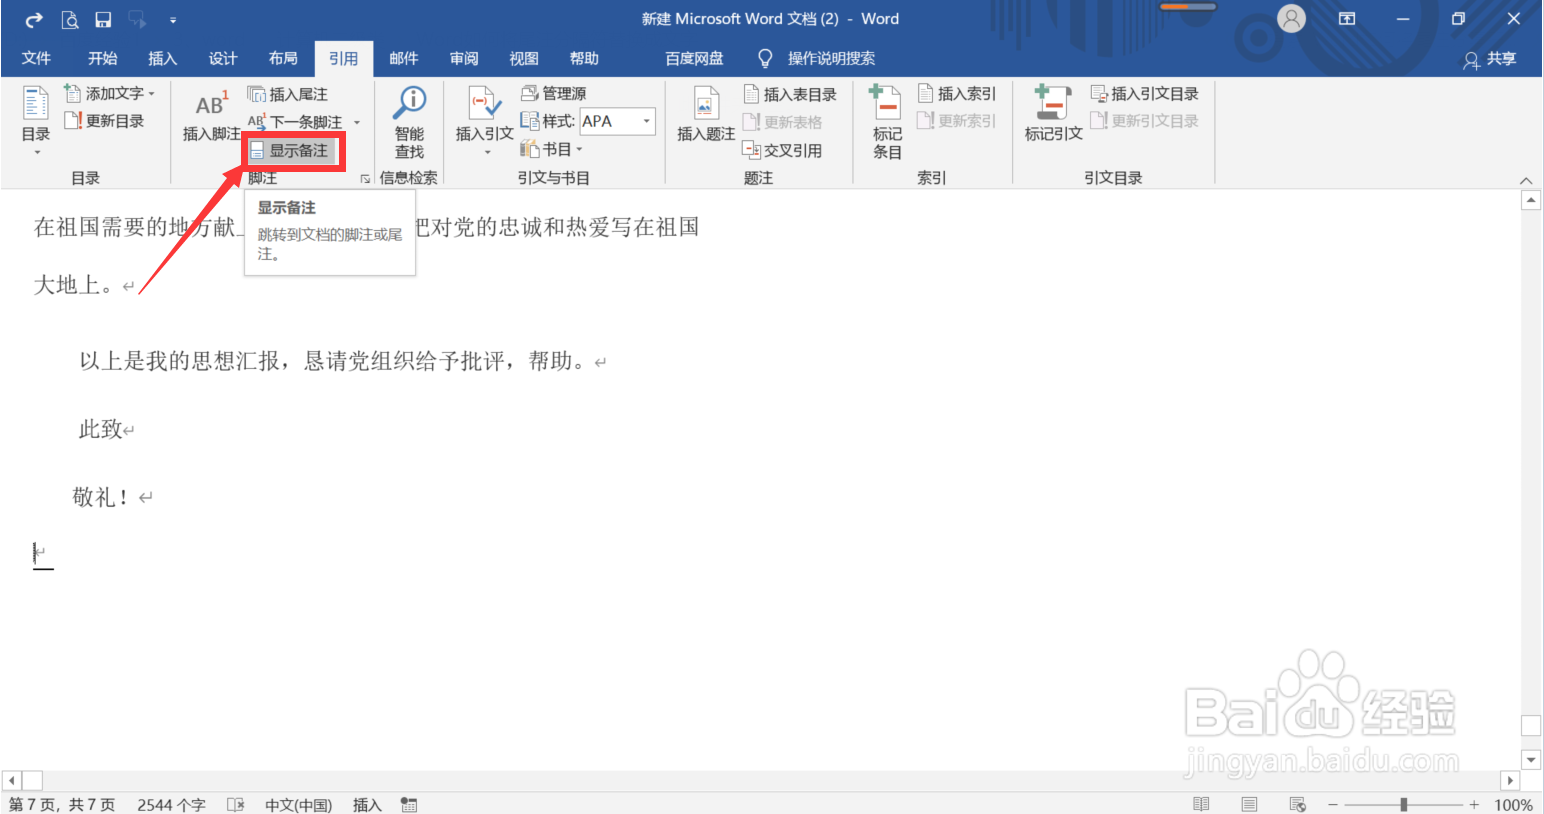This screenshot has width=1544, height=814.
Task: Click 添加文字 add text button
Action: pos(110,93)
